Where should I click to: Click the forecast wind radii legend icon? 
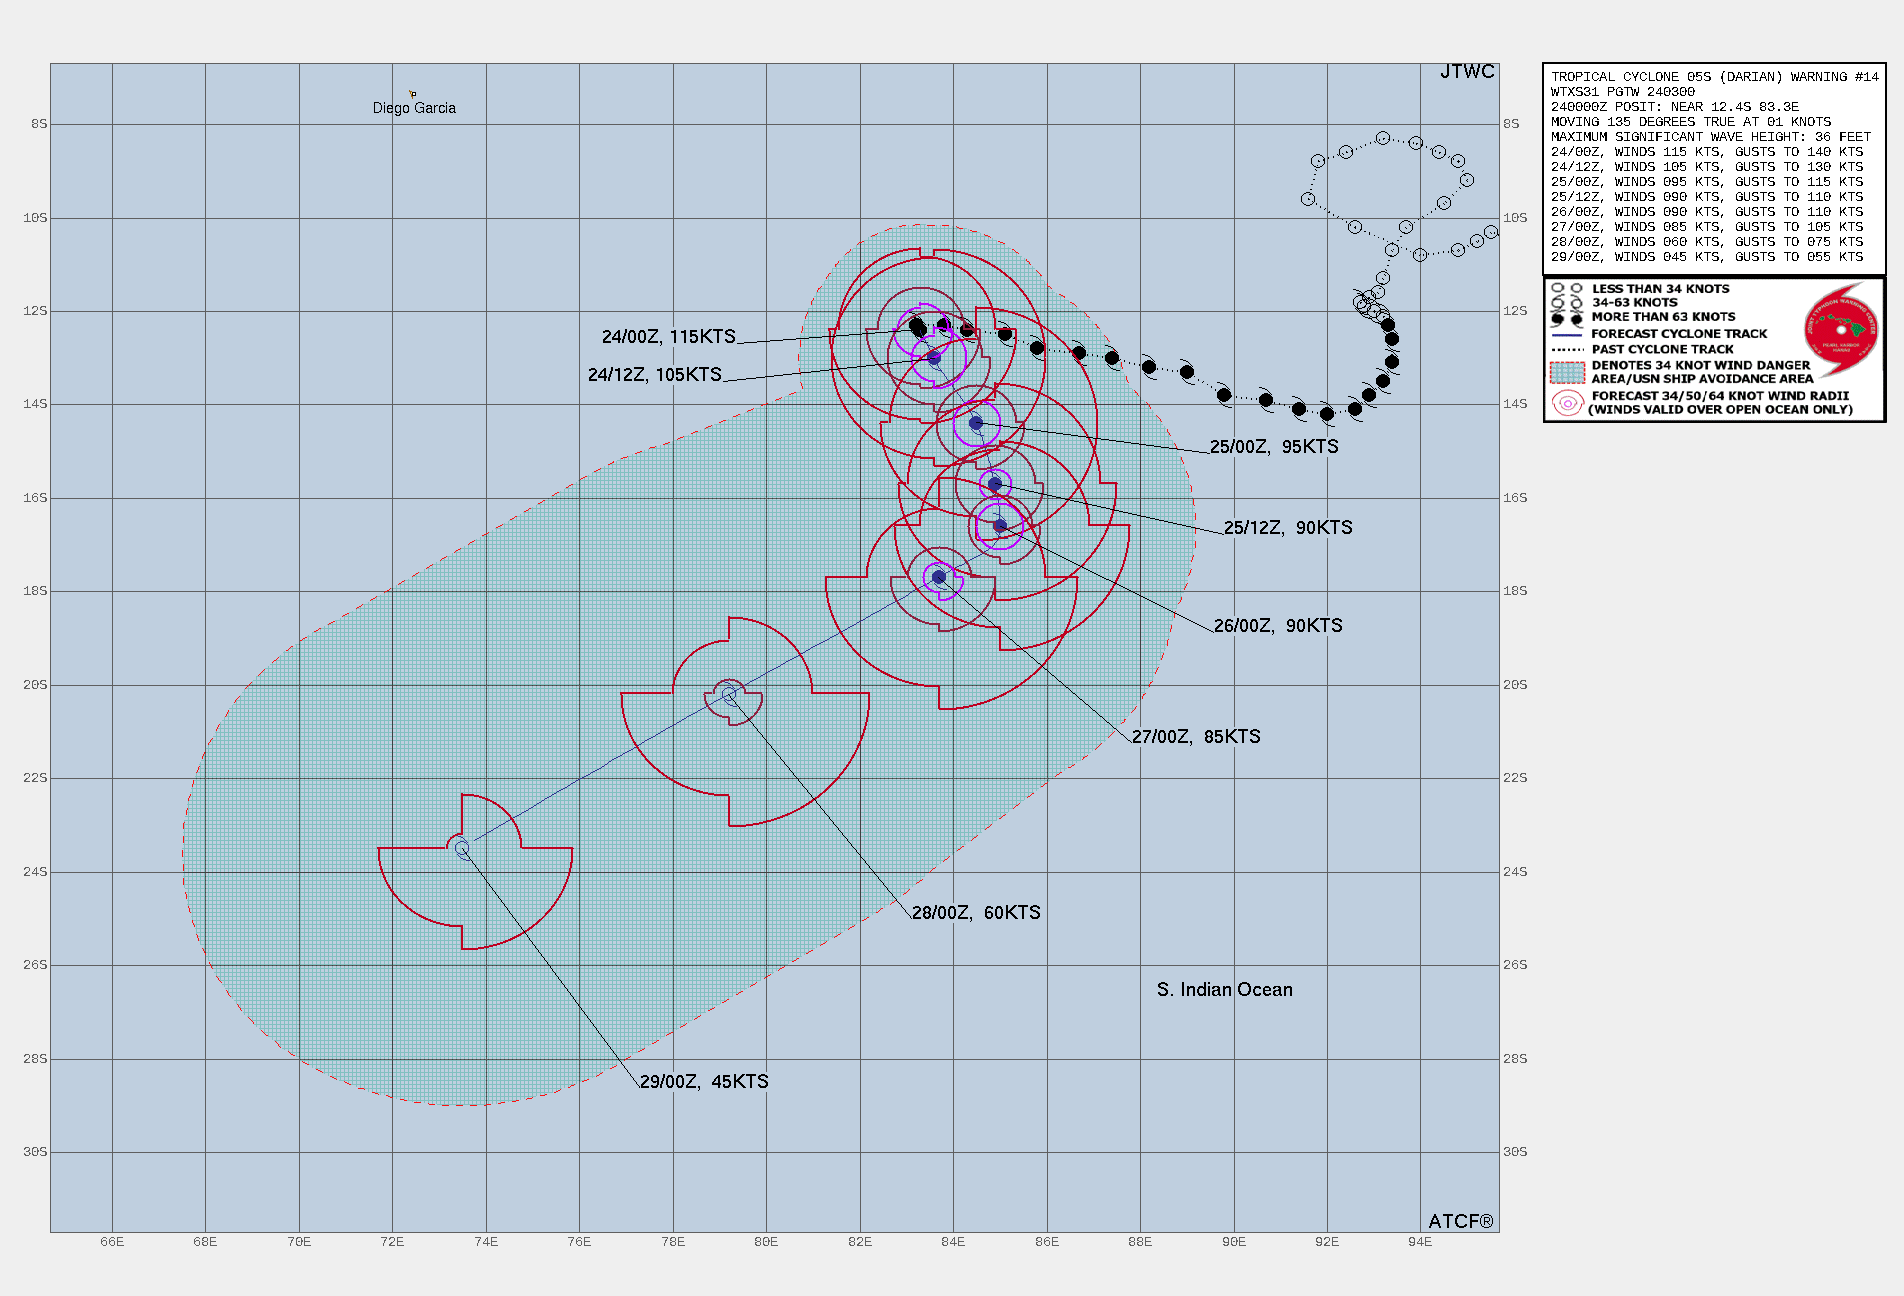[1567, 403]
